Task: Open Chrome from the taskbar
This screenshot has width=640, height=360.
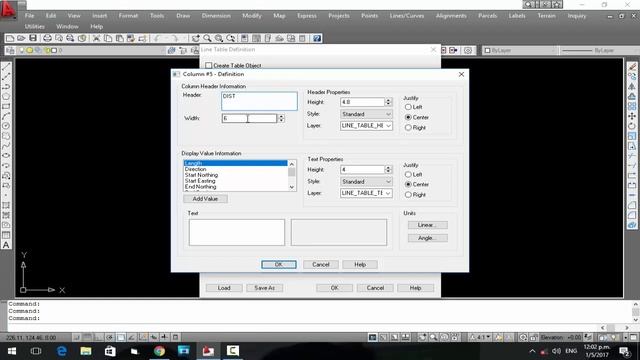Action: pyautogui.click(x=160, y=351)
